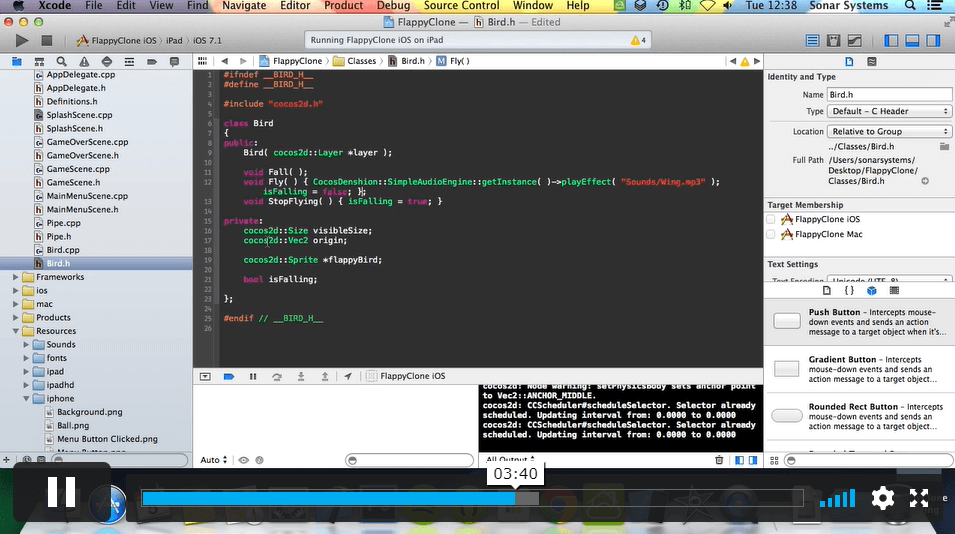This screenshot has height=534, width=955.
Task: Open the Product menu
Action: pyautogui.click(x=344, y=5)
